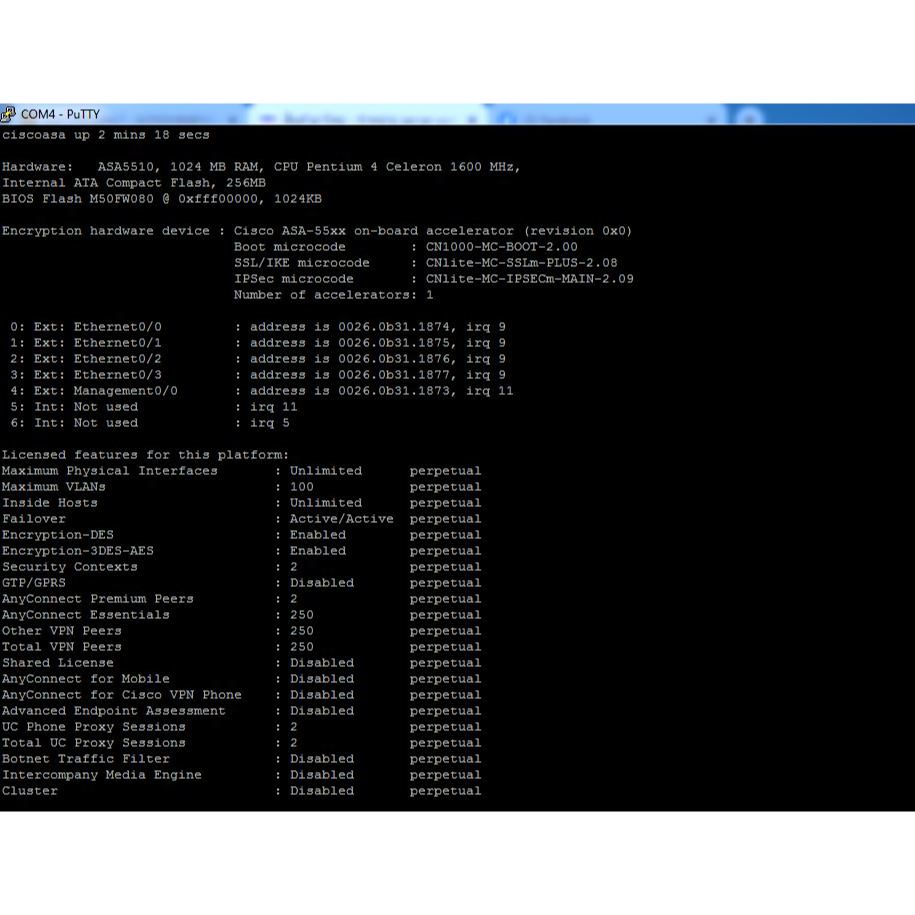This screenshot has width=915, height=915.
Task: Click the CN1000-MC-BOOT-2.00 boot microcode value
Action: [x=501, y=247]
